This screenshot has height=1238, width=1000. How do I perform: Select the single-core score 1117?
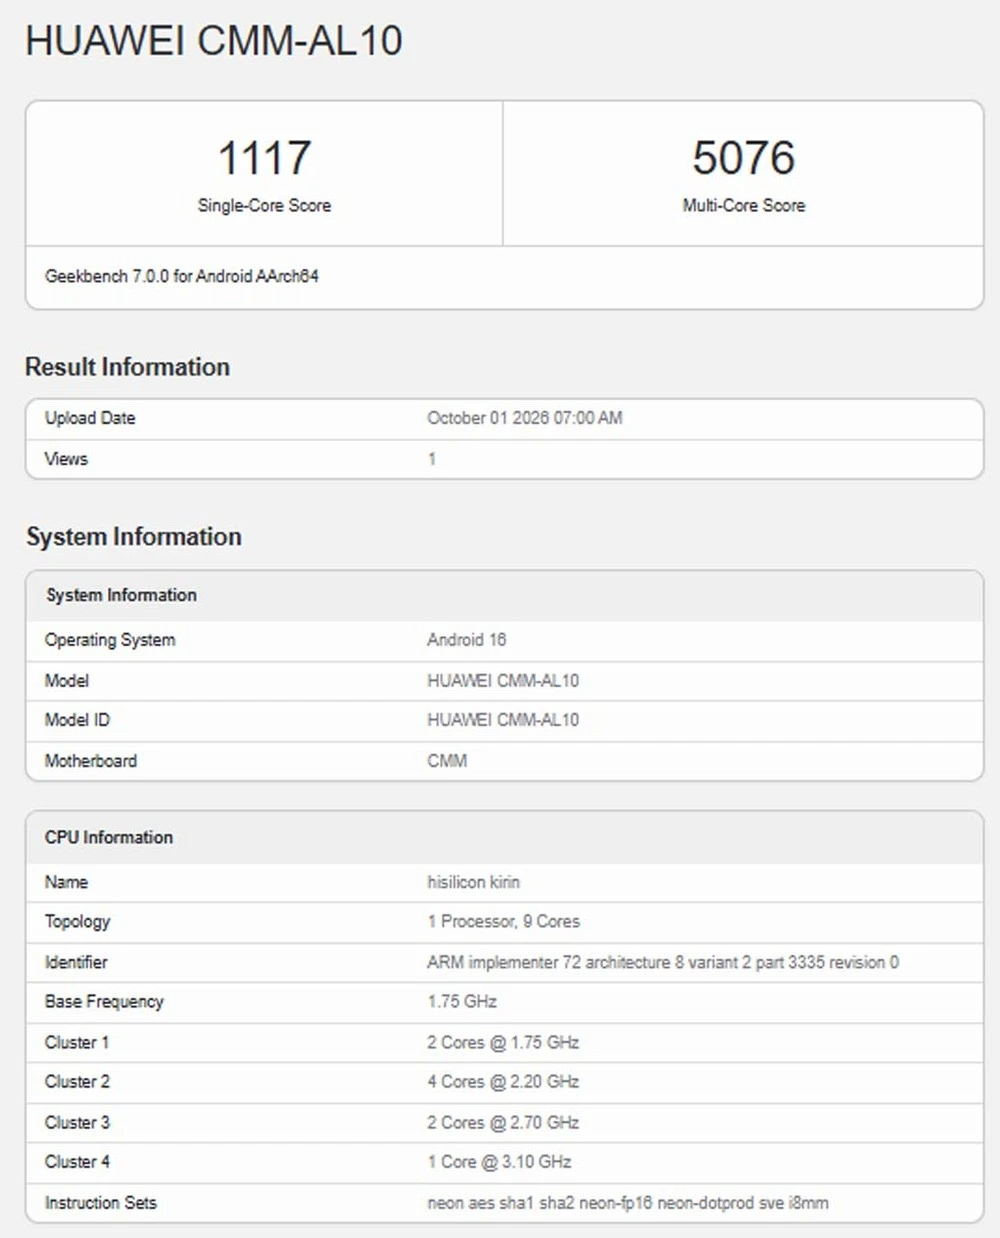[264, 158]
